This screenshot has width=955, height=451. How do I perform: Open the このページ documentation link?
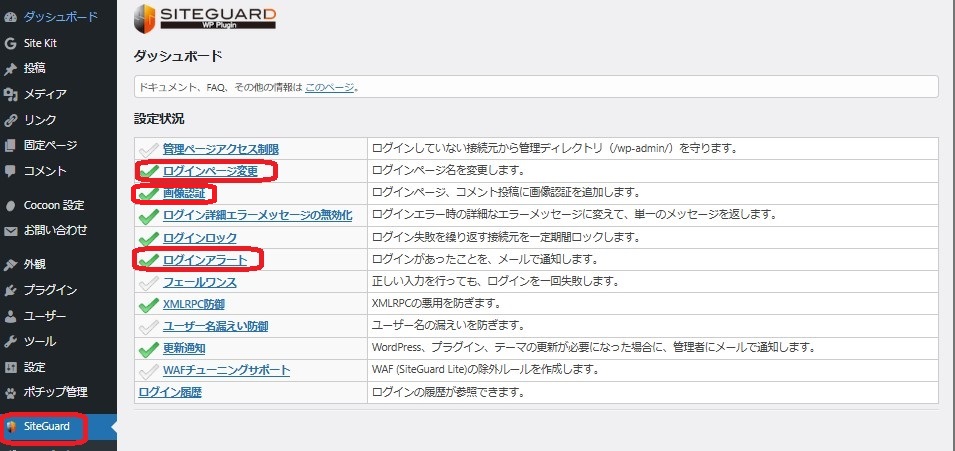329,87
